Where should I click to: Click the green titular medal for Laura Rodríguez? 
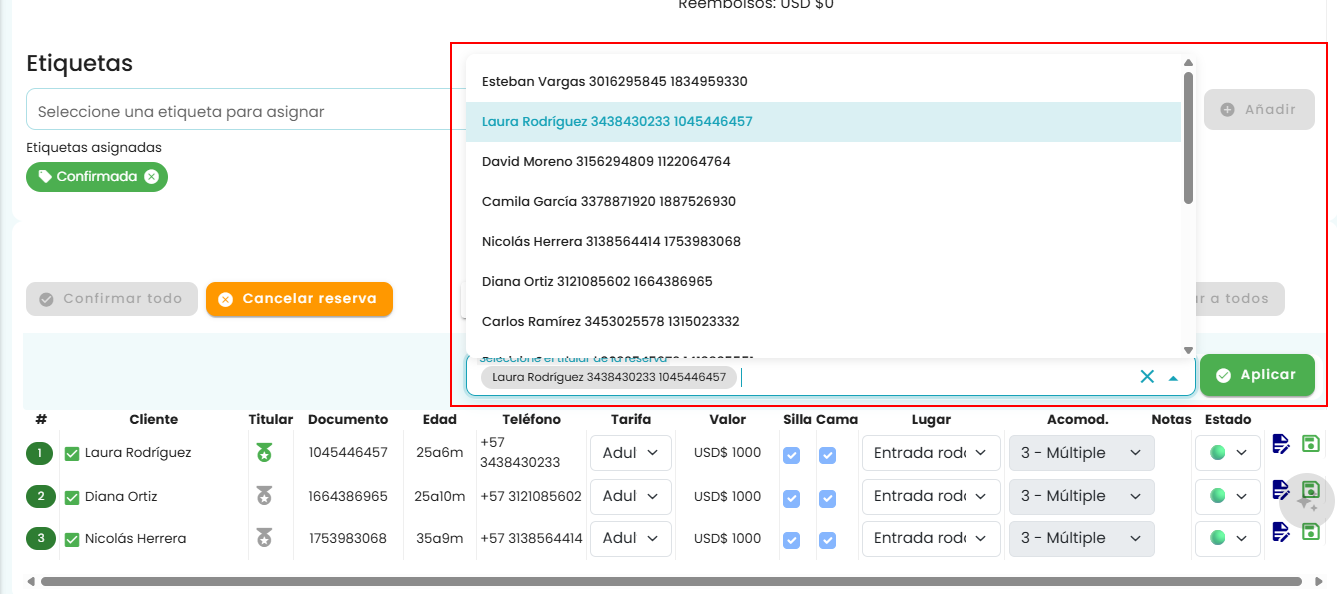(264, 453)
